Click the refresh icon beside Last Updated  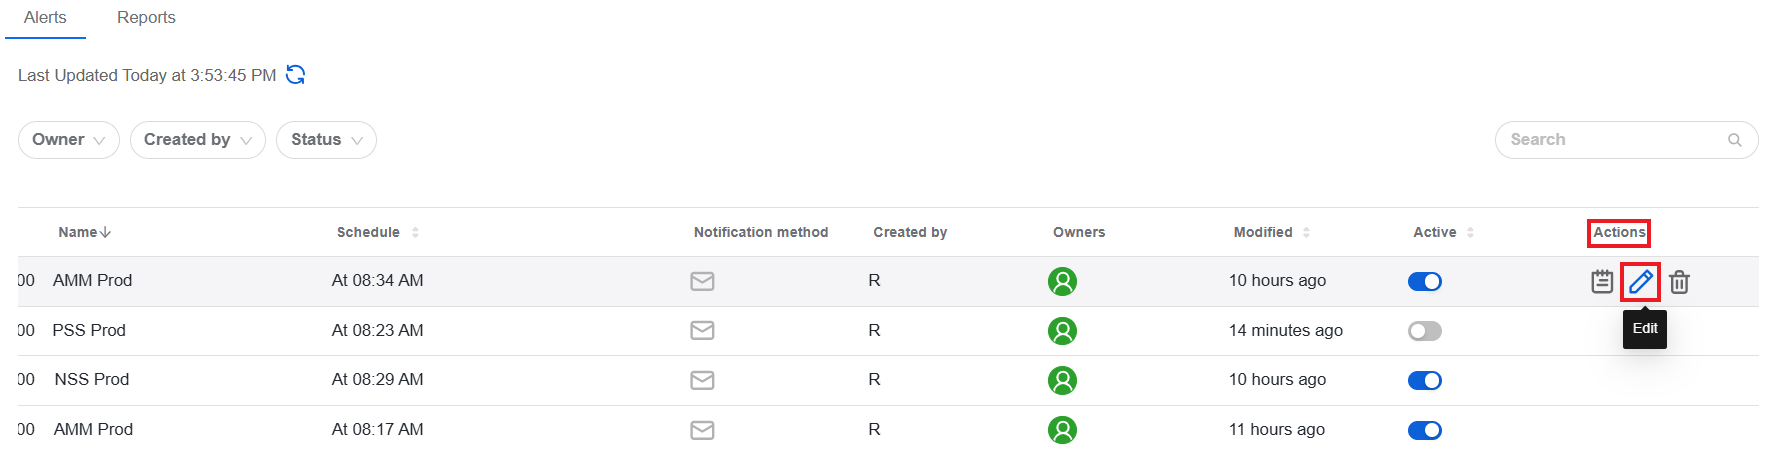point(295,75)
